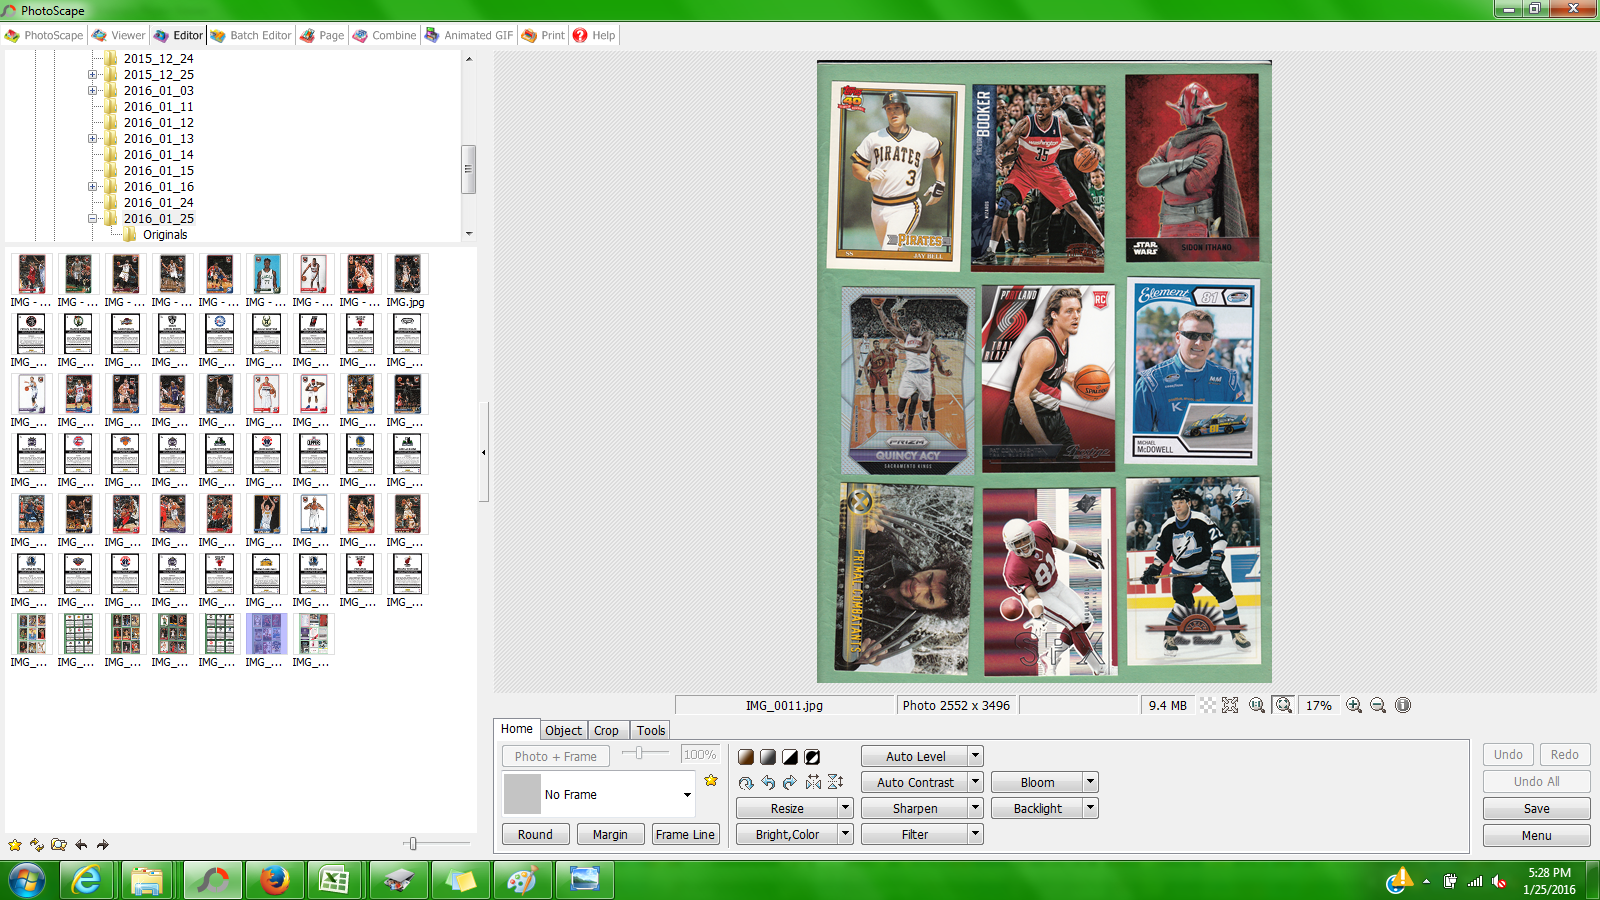The height and width of the screenshot is (900, 1600).
Task: Click the Margin button
Action: point(610,834)
